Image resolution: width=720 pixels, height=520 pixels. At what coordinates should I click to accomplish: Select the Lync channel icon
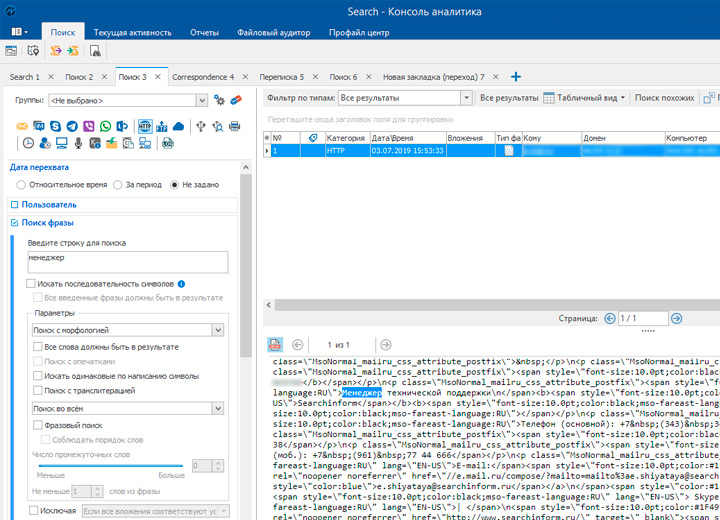coord(122,126)
